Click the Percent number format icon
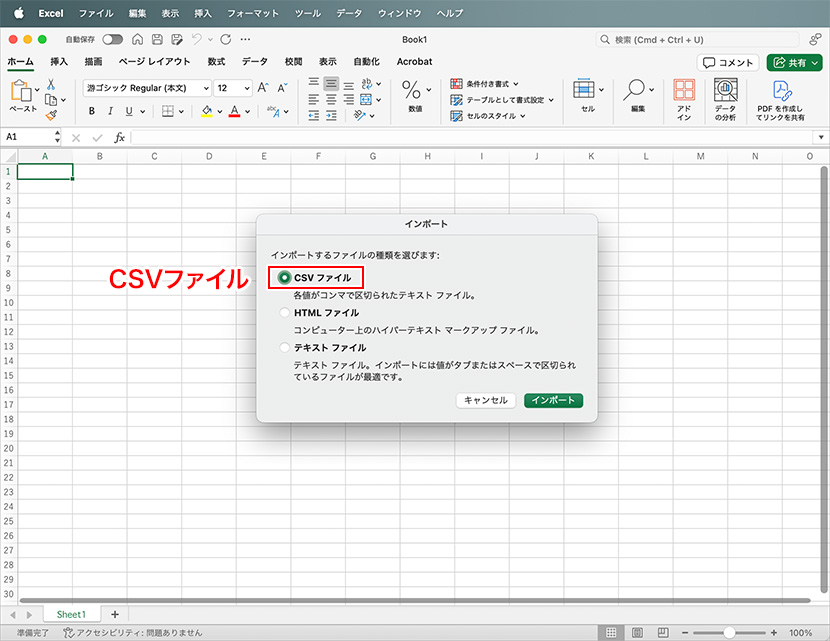 click(411, 89)
